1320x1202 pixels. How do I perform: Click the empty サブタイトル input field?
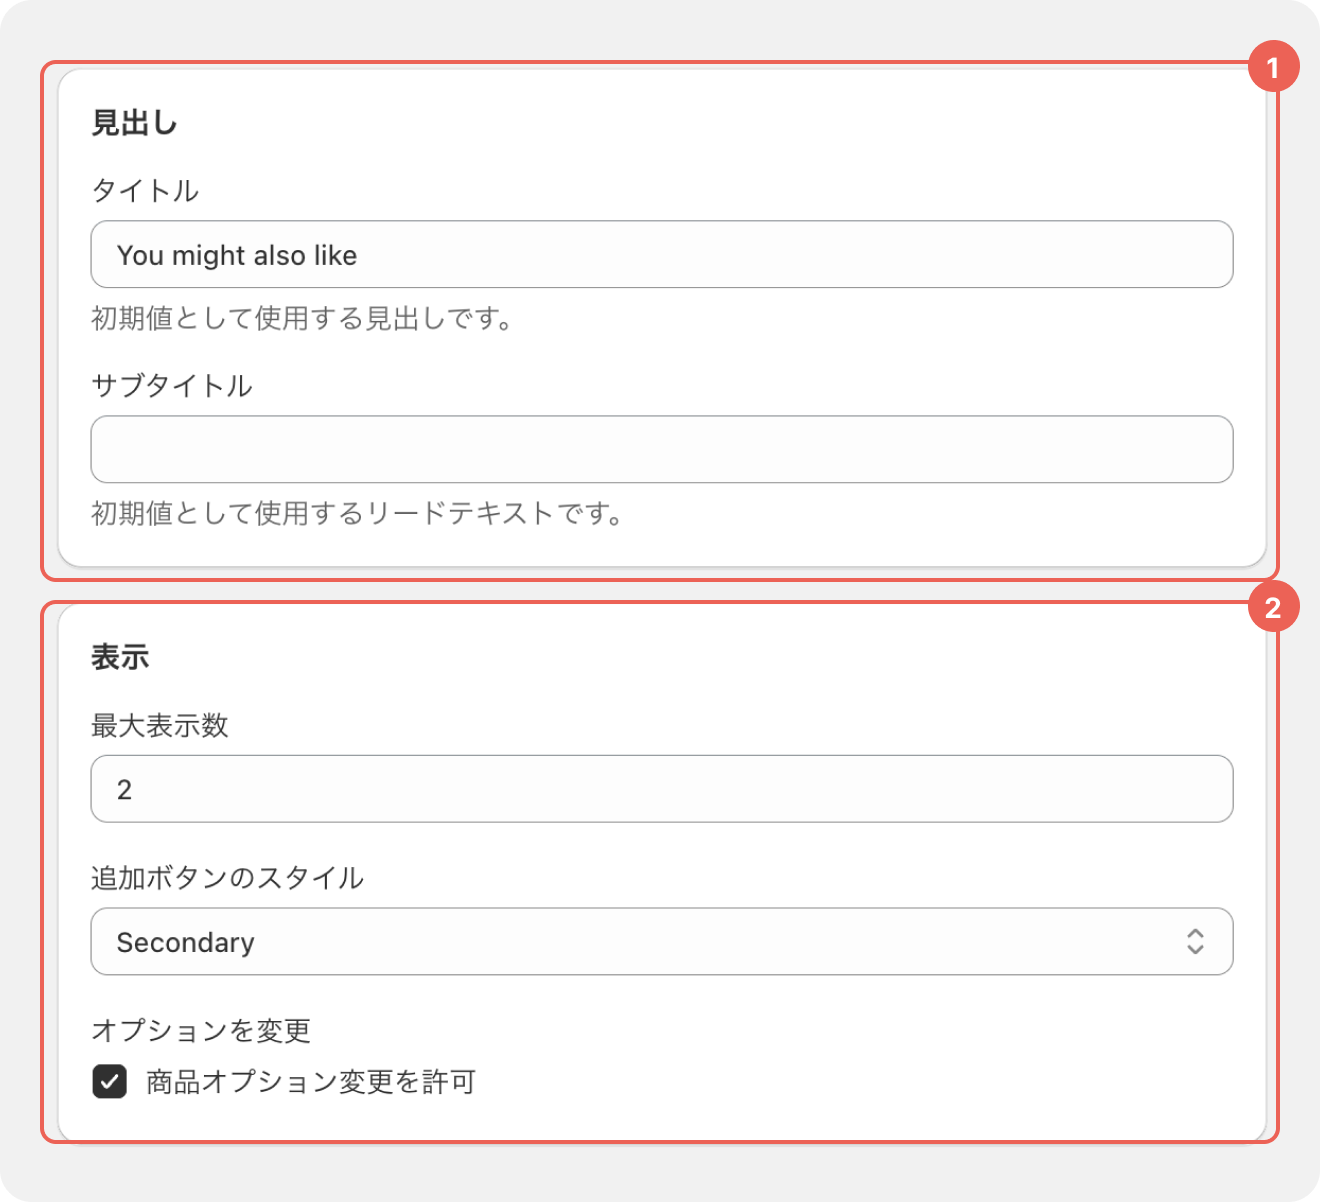(660, 449)
